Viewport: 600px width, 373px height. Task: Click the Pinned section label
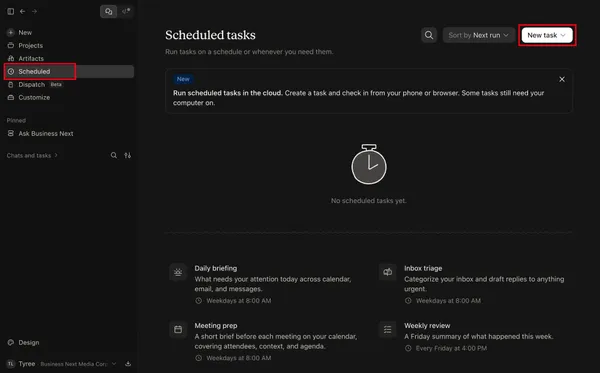(16, 121)
